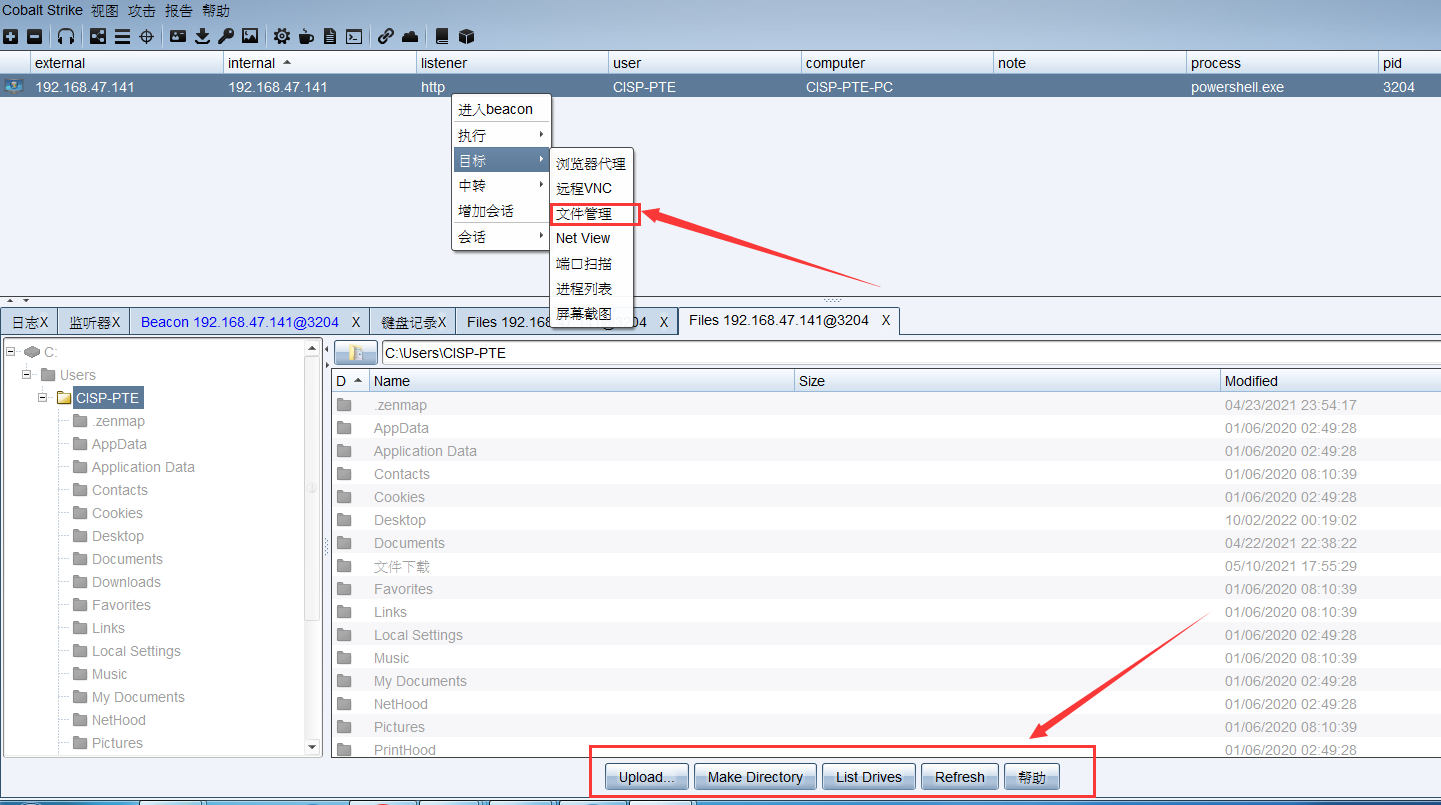Click the coffee cup Java applet icon
The height and width of the screenshot is (805, 1441).
[x=306, y=36]
